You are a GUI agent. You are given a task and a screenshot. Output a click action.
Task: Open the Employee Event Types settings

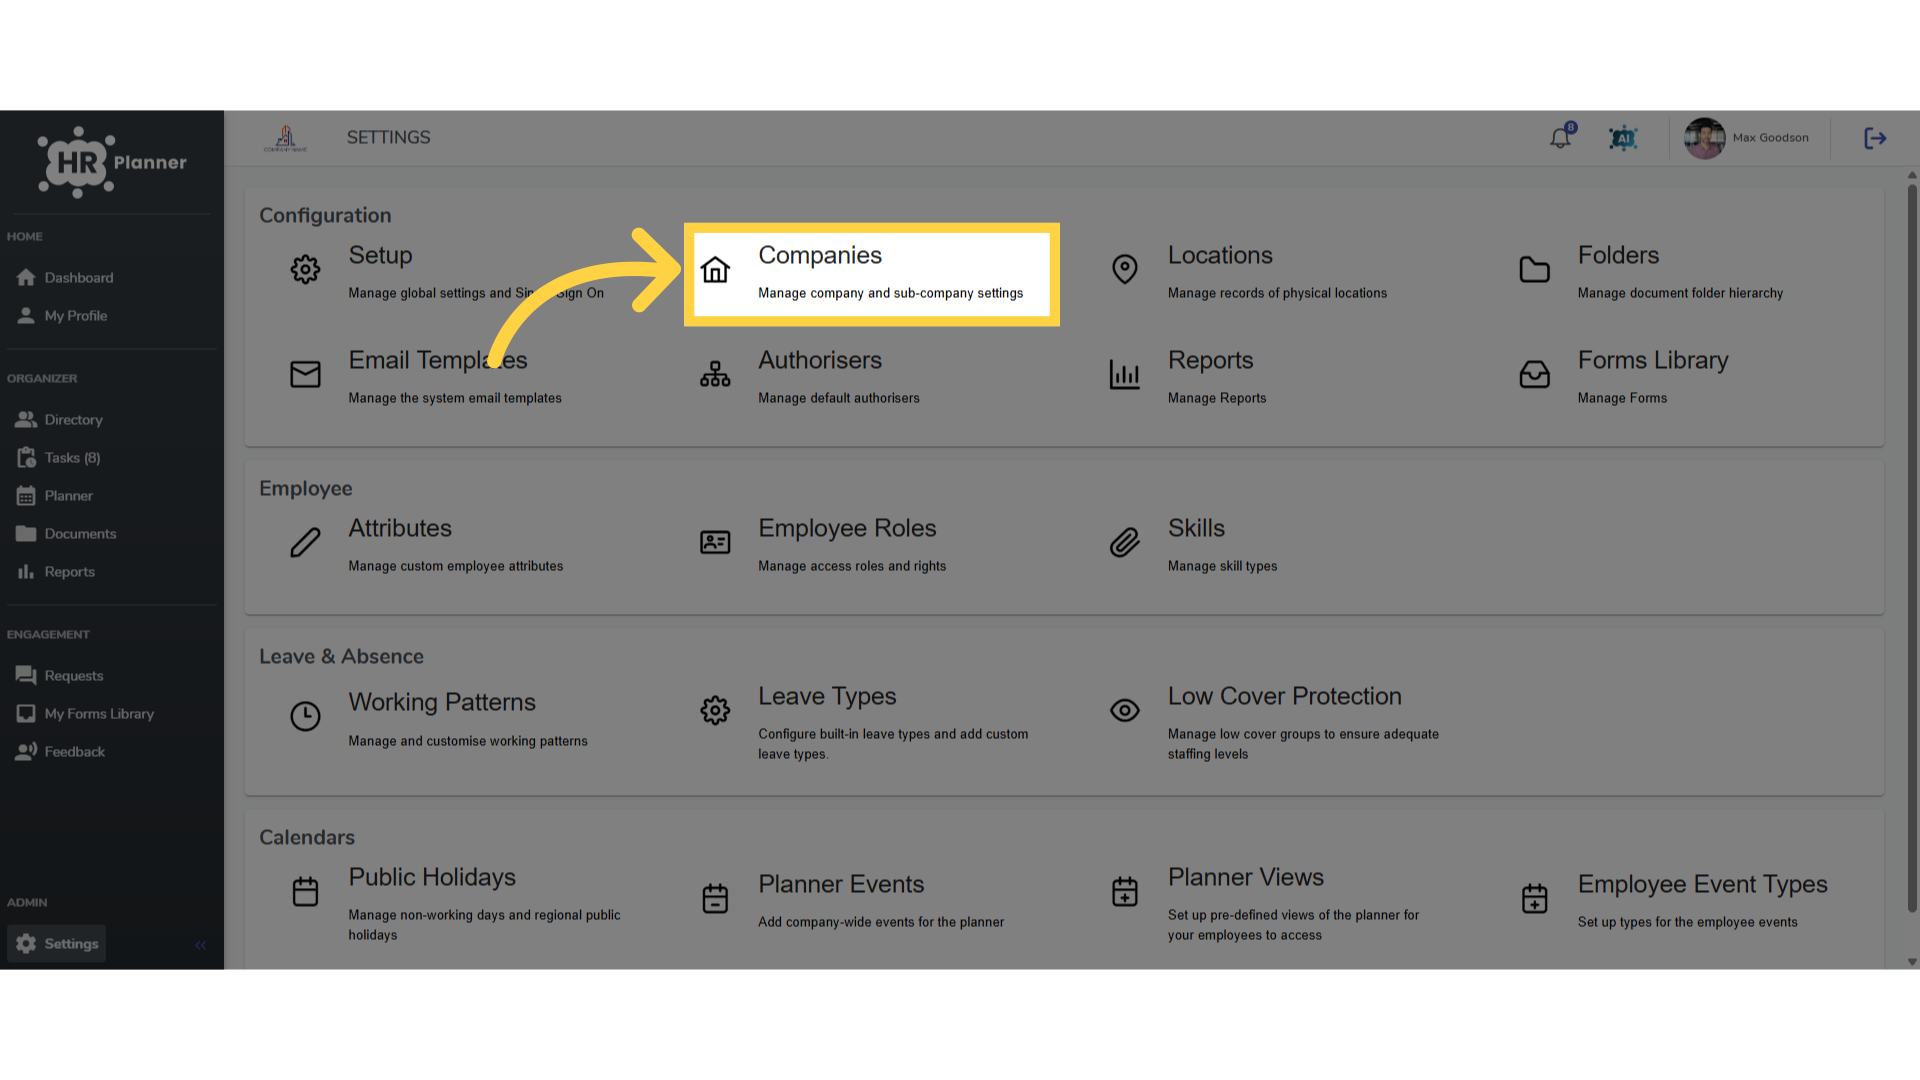[1702, 884]
